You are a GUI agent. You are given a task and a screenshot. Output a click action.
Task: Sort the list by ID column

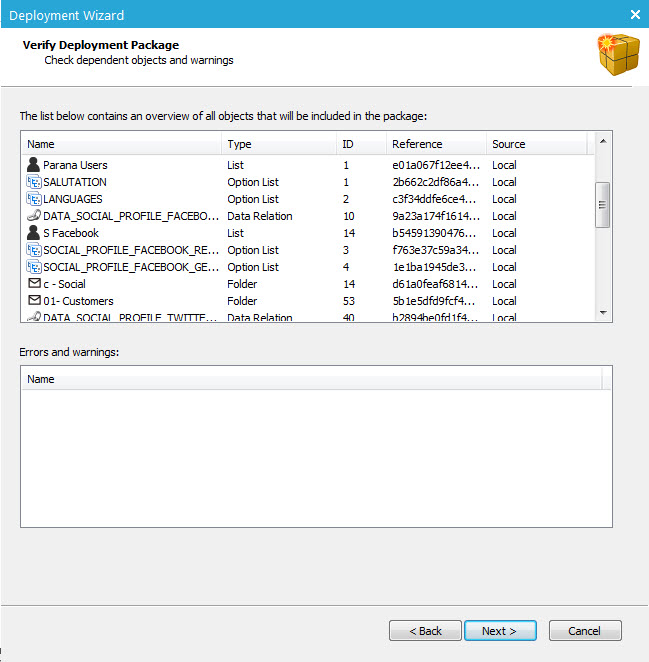(x=360, y=144)
